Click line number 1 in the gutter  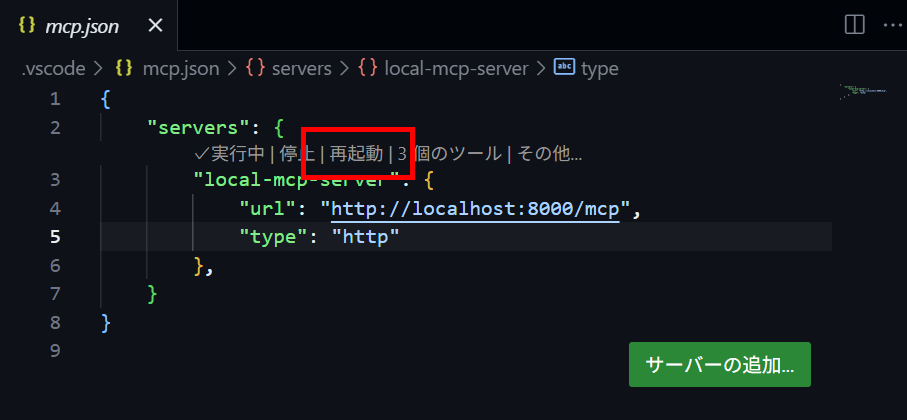point(55,99)
